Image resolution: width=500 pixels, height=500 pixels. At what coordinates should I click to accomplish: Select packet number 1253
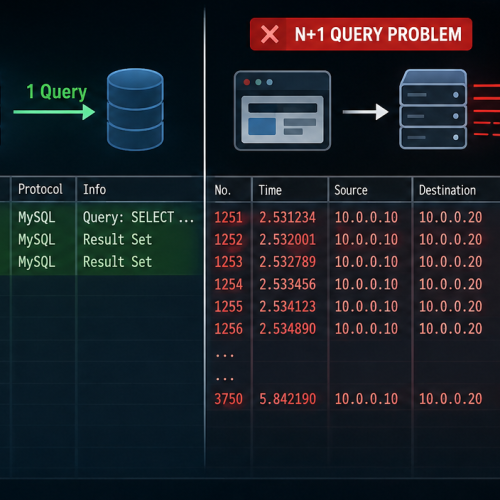click(228, 262)
